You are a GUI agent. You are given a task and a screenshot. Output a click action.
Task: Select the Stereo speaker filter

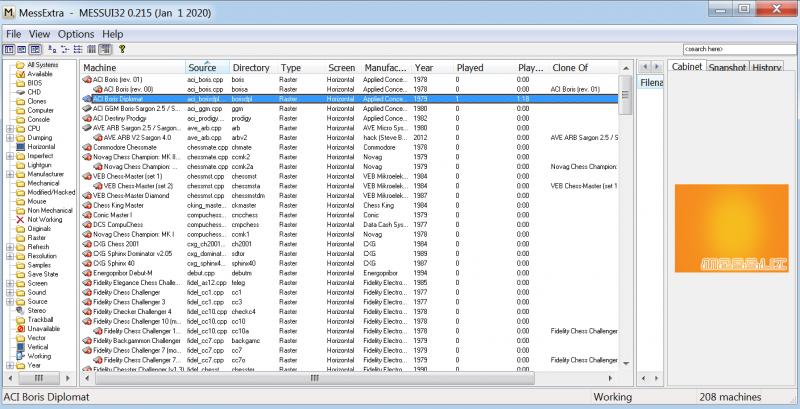(x=36, y=310)
